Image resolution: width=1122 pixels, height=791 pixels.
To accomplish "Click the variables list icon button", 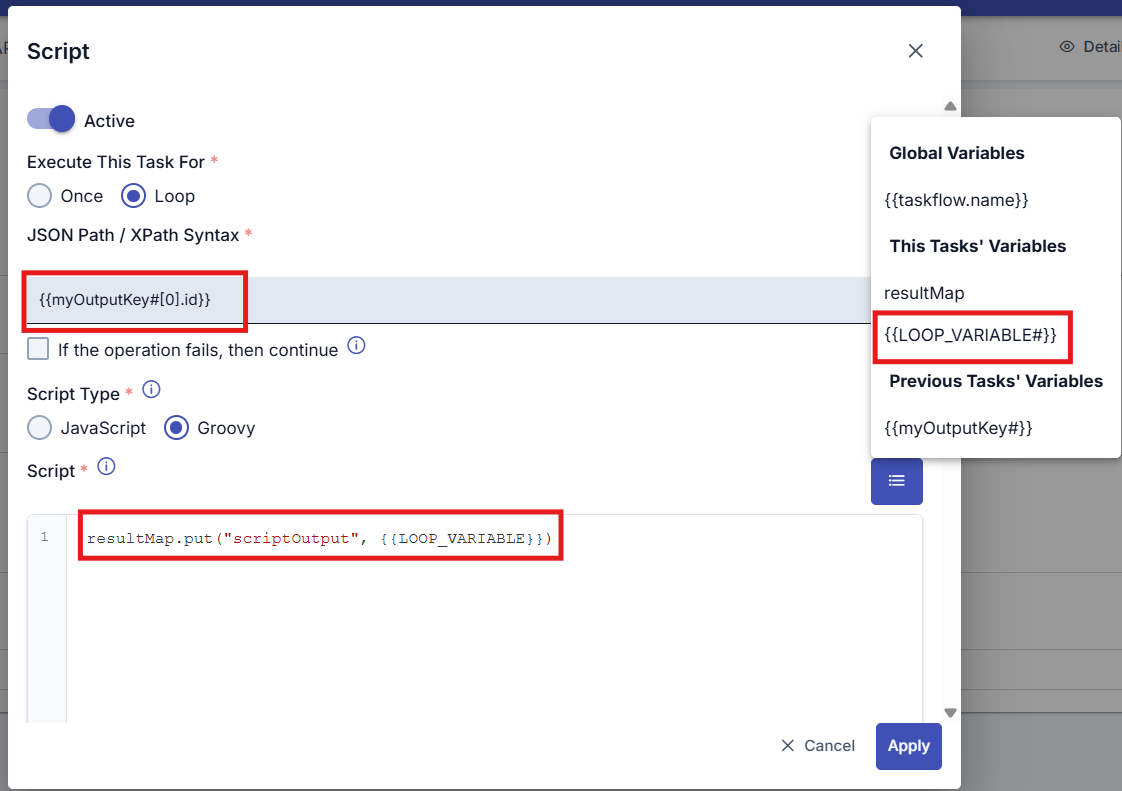I will pos(896,481).
